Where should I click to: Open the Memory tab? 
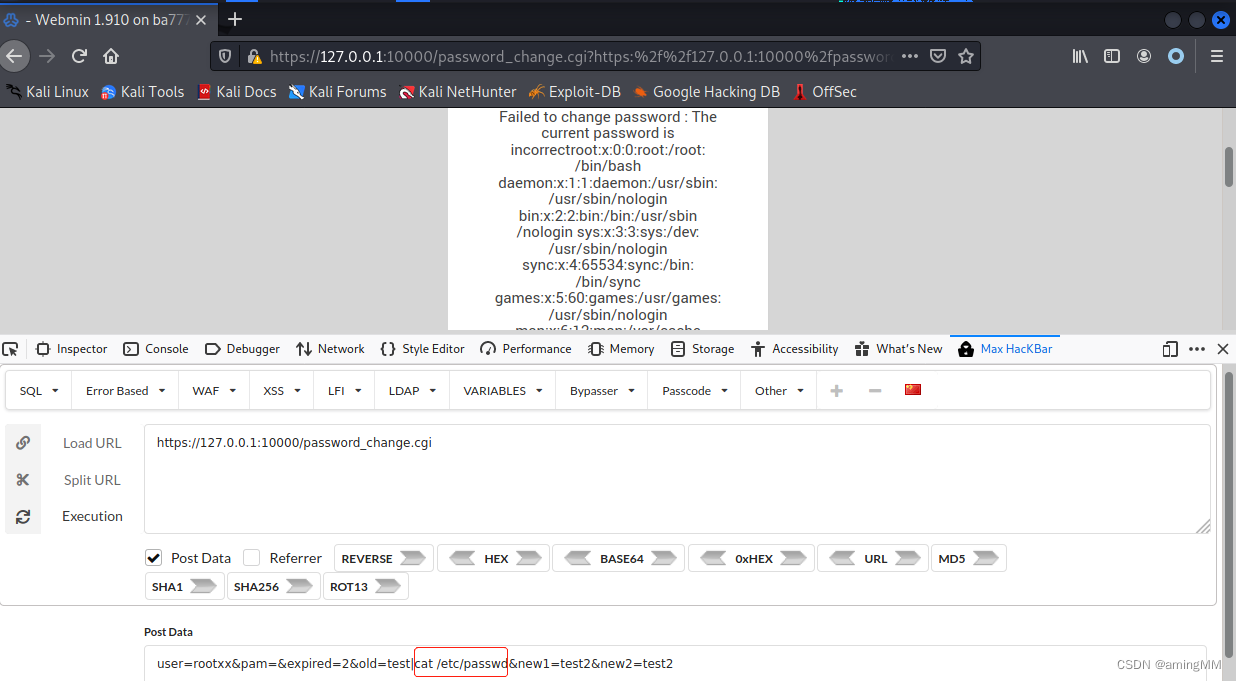(621, 349)
